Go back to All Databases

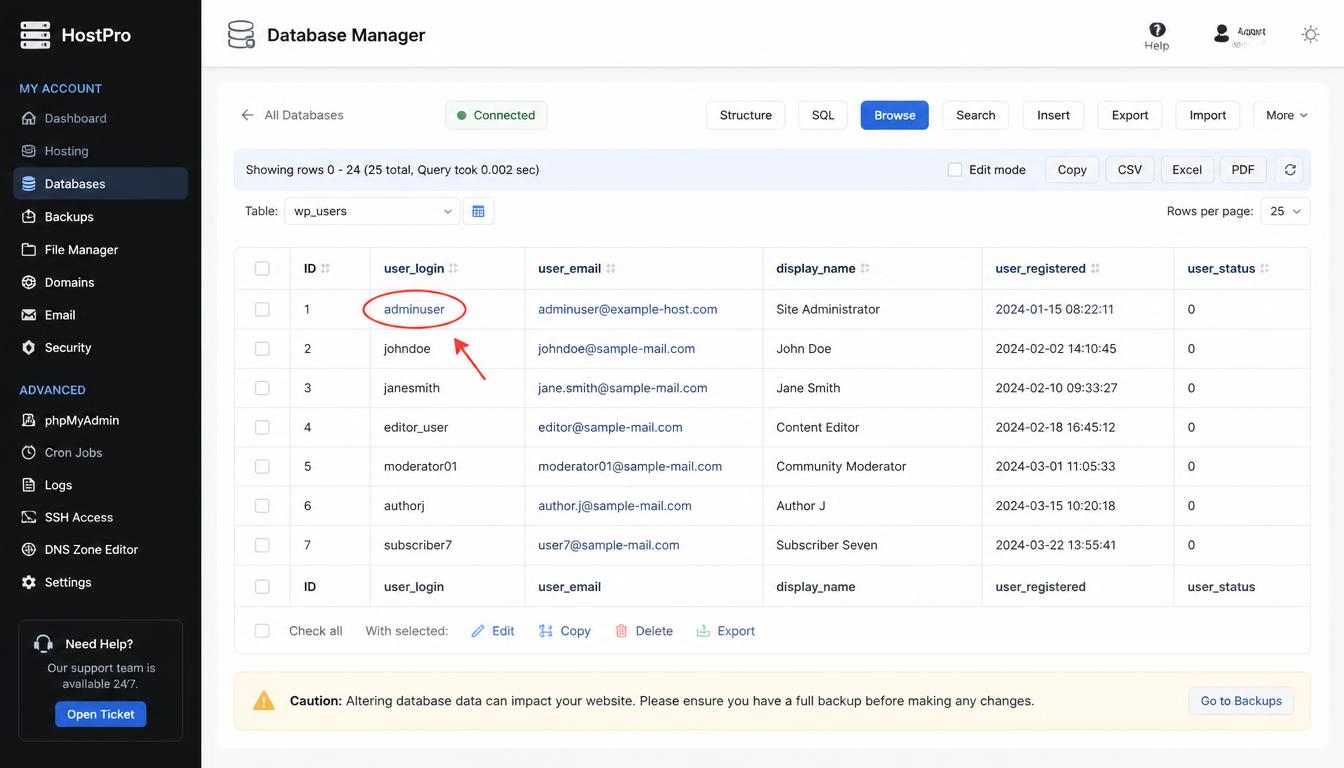click(292, 115)
